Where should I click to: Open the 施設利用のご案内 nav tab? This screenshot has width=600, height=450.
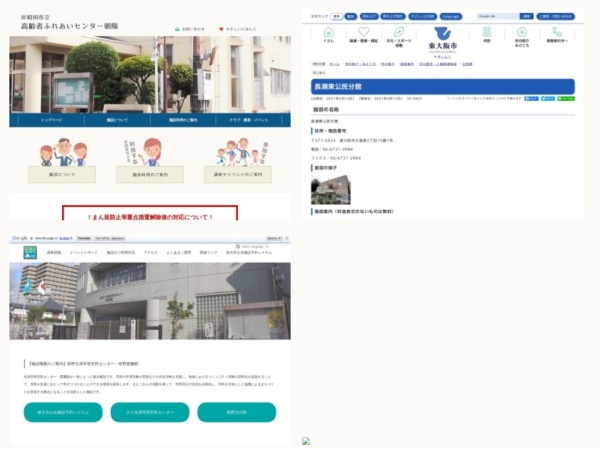click(x=183, y=120)
